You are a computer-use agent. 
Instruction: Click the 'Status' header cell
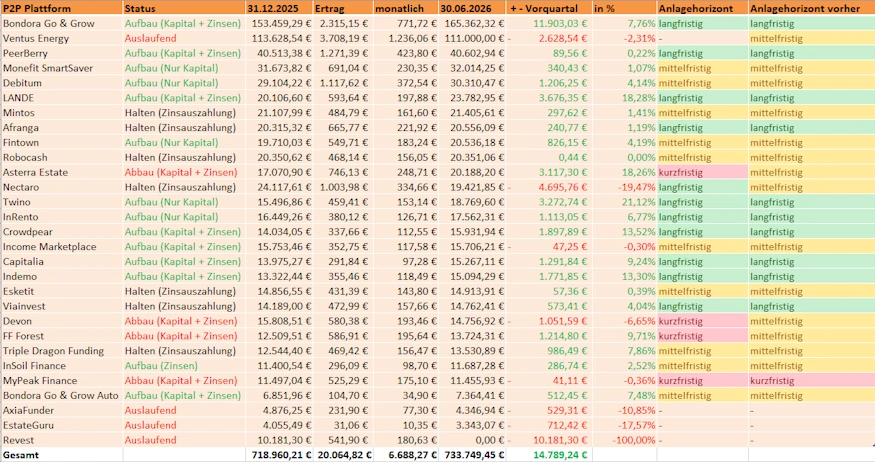click(184, 8)
